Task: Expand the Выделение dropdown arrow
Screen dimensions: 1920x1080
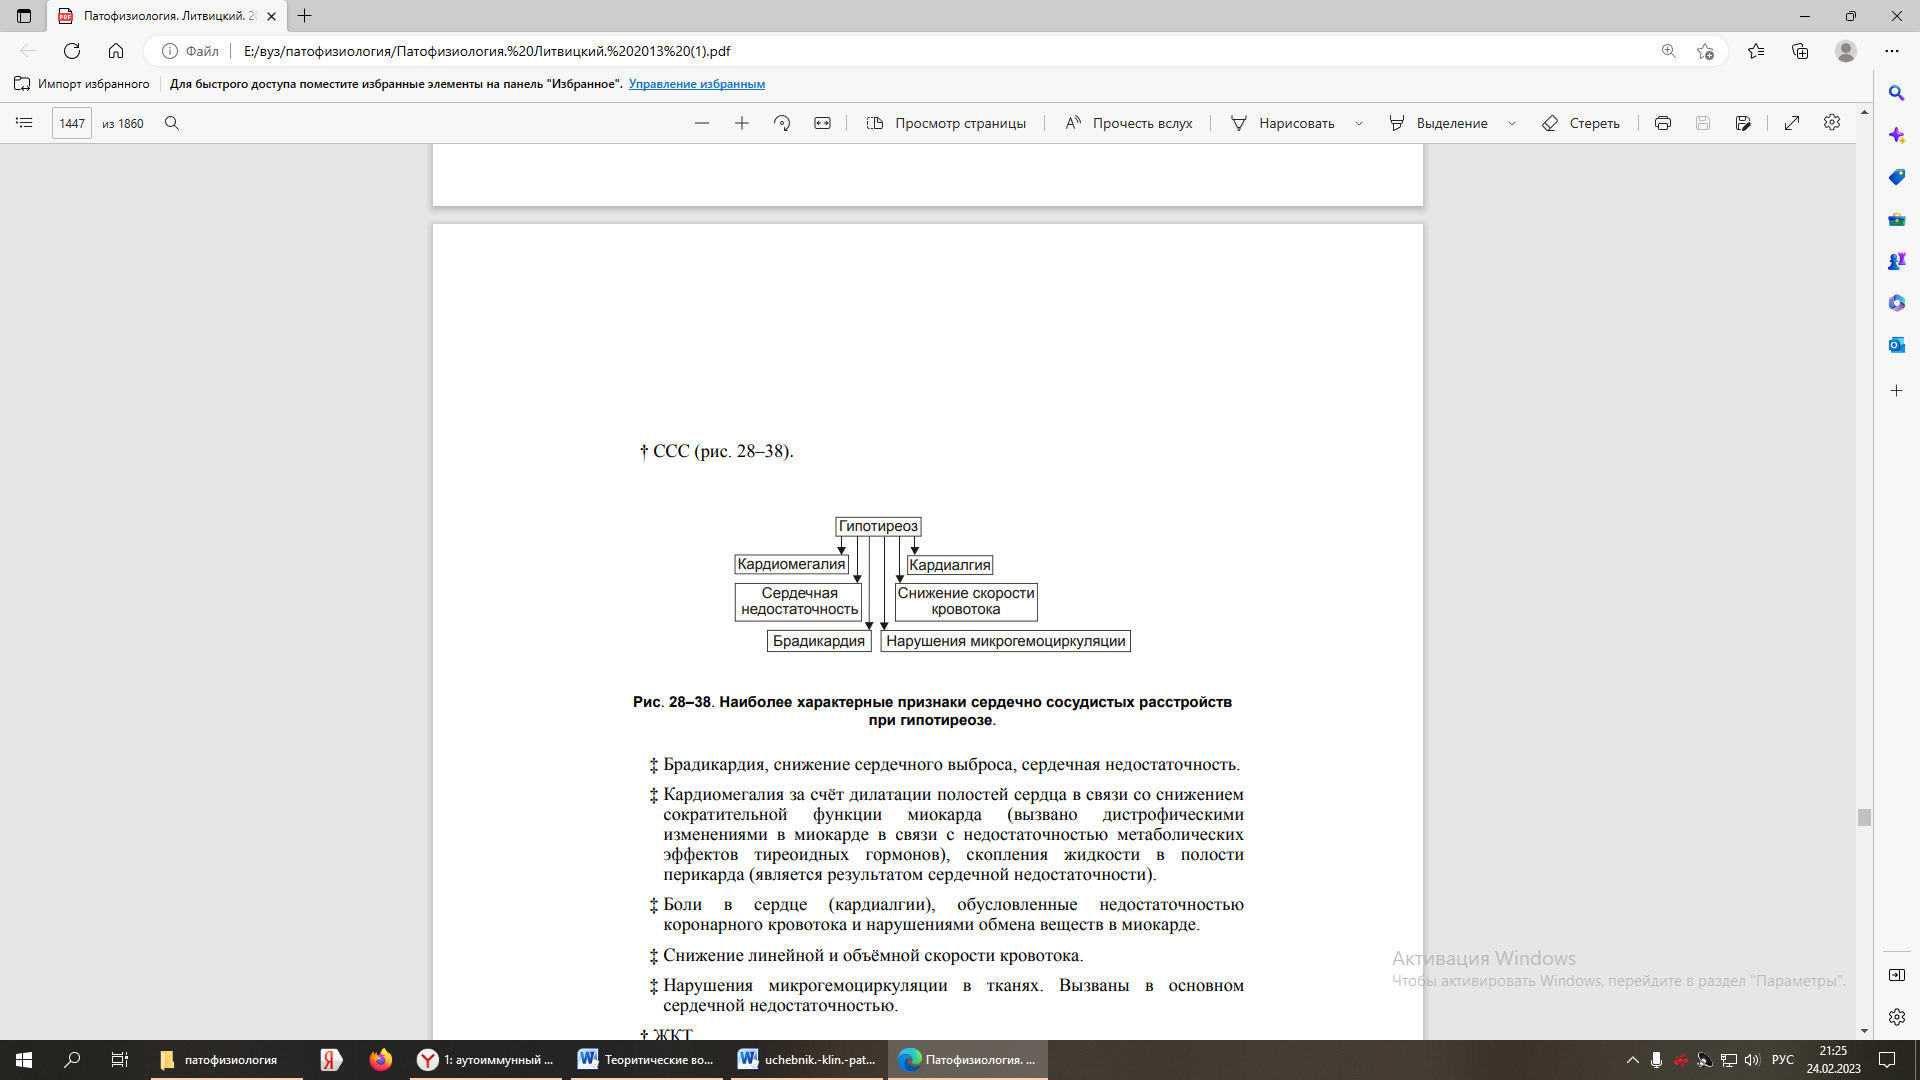Action: pos(1512,124)
